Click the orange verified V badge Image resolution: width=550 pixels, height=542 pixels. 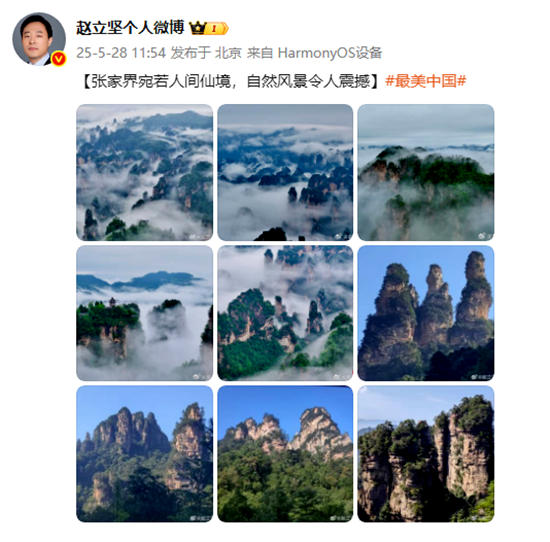pyautogui.click(x=59, y=59)
